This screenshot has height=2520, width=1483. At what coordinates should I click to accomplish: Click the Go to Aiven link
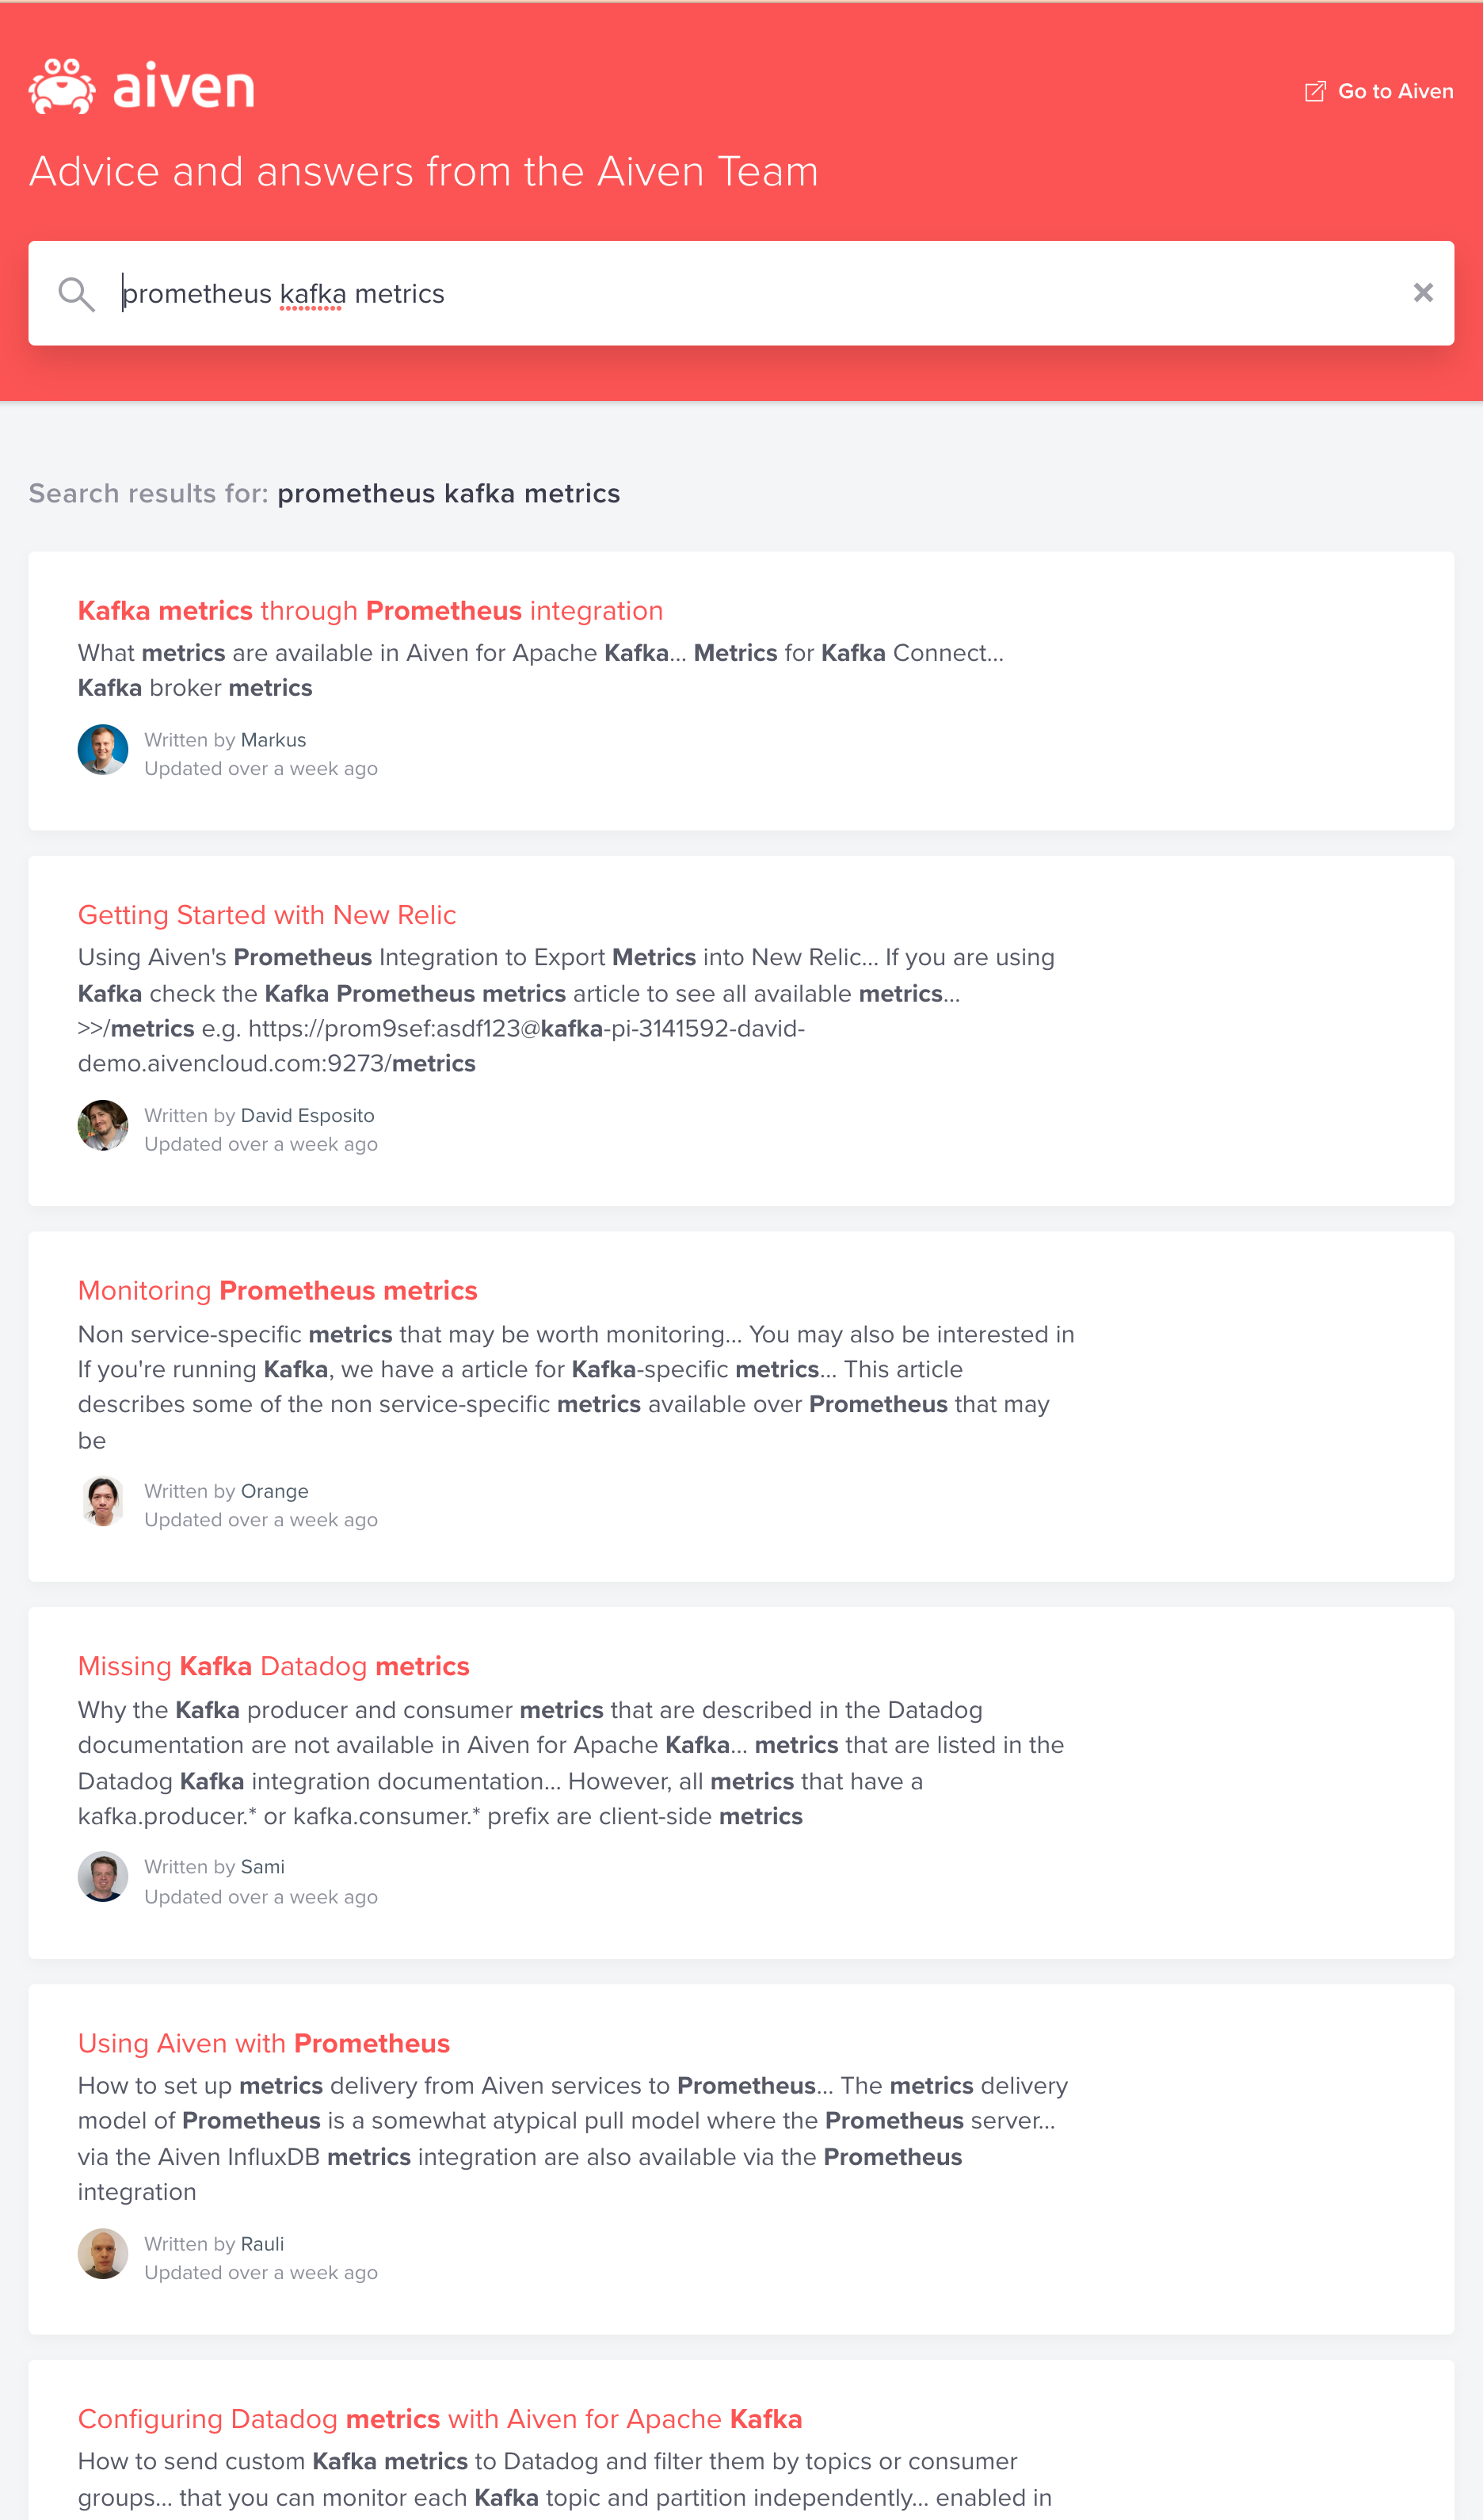point(1396,91)
